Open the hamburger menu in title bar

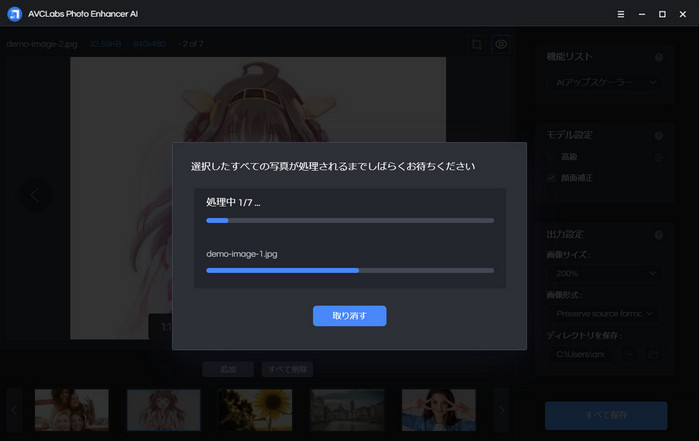point(621,14)
